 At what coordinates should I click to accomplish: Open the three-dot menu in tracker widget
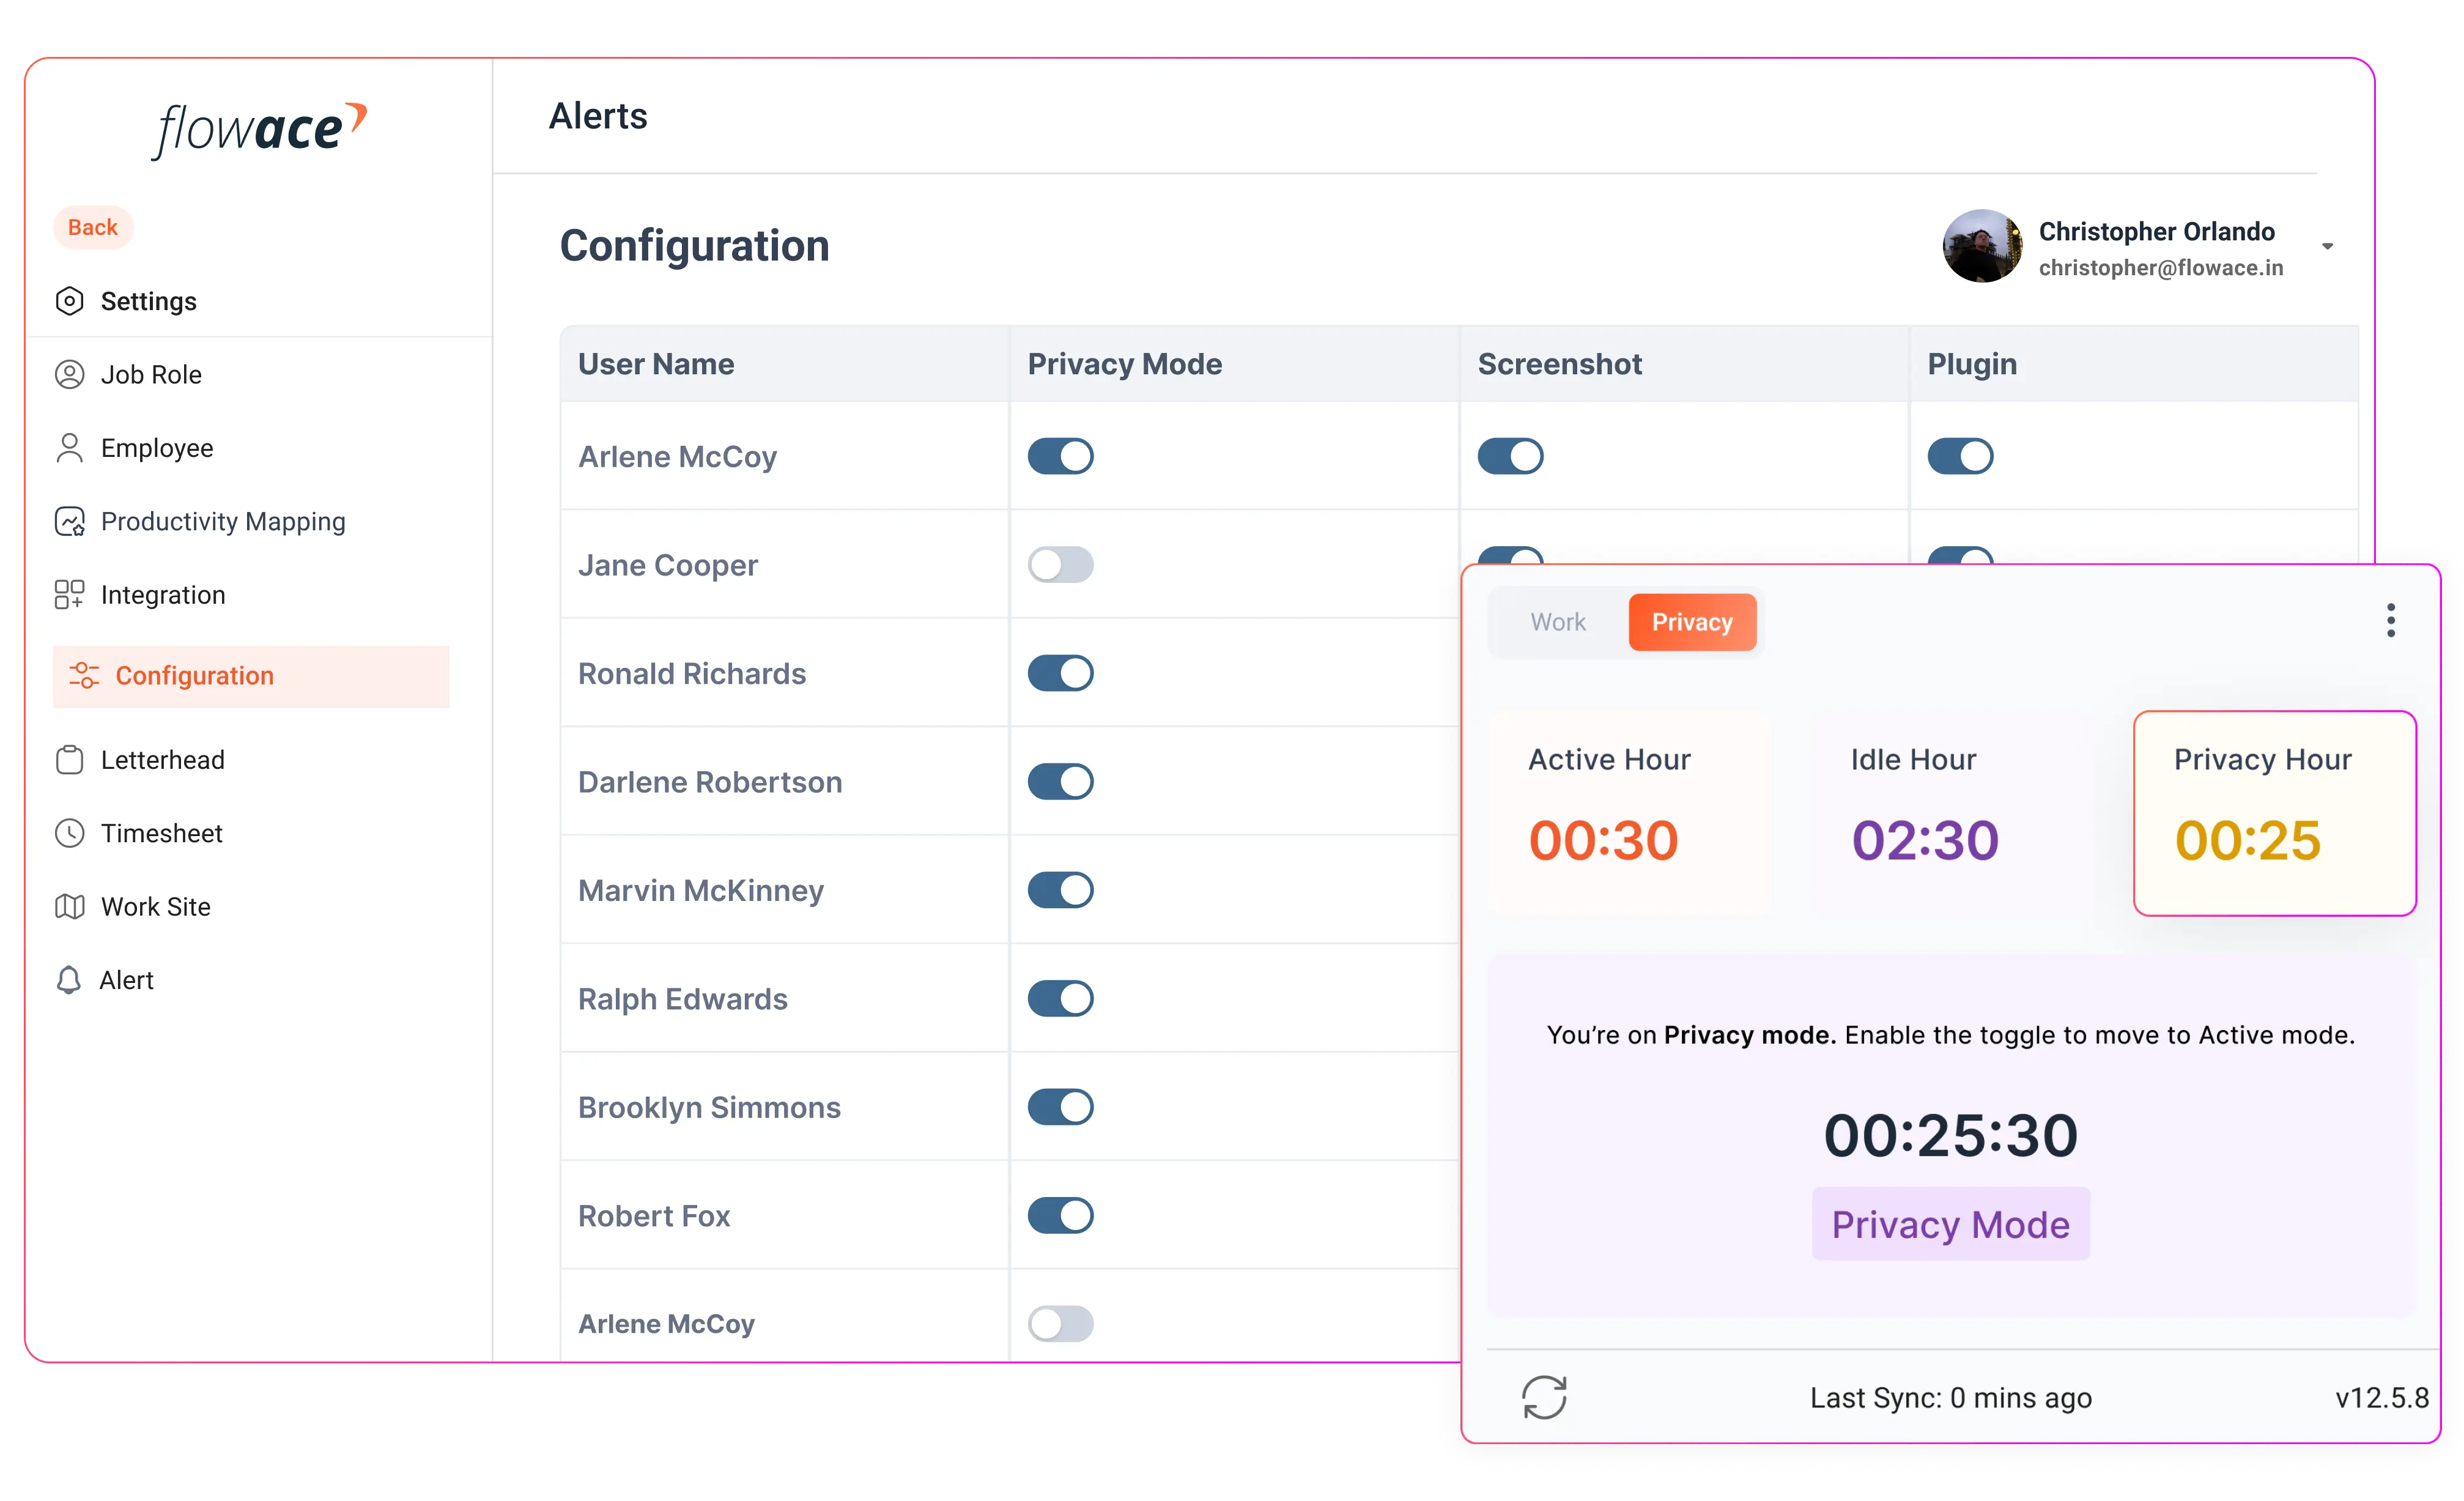tap(2391, 620)
